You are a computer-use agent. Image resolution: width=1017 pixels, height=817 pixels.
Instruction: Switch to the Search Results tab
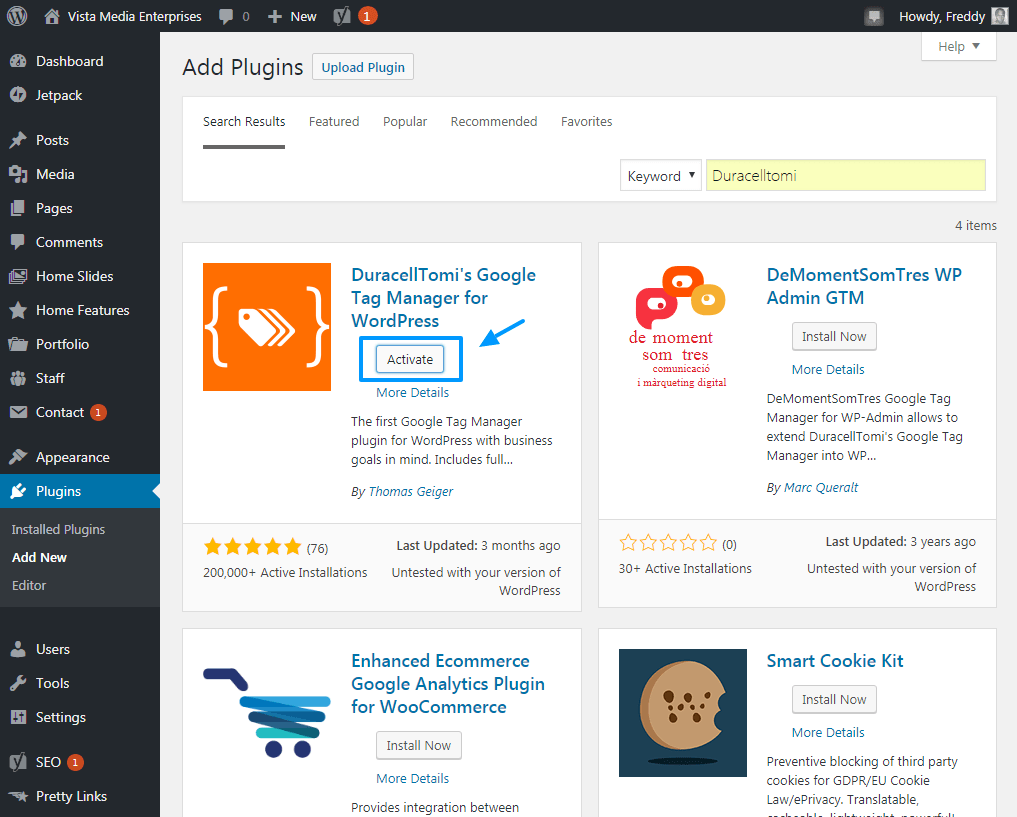[x=244, y=122]
